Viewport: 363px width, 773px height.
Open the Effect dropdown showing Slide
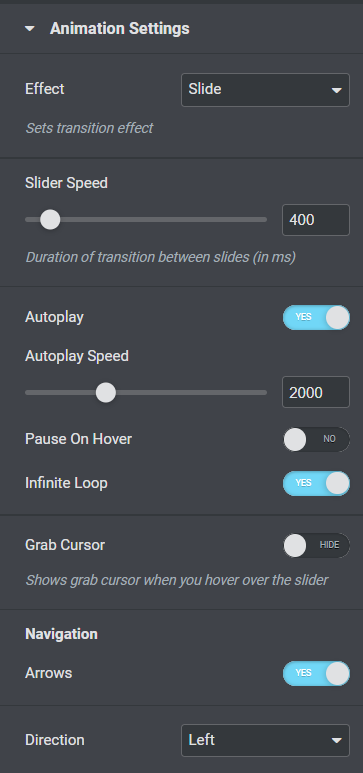click(265, 90)
